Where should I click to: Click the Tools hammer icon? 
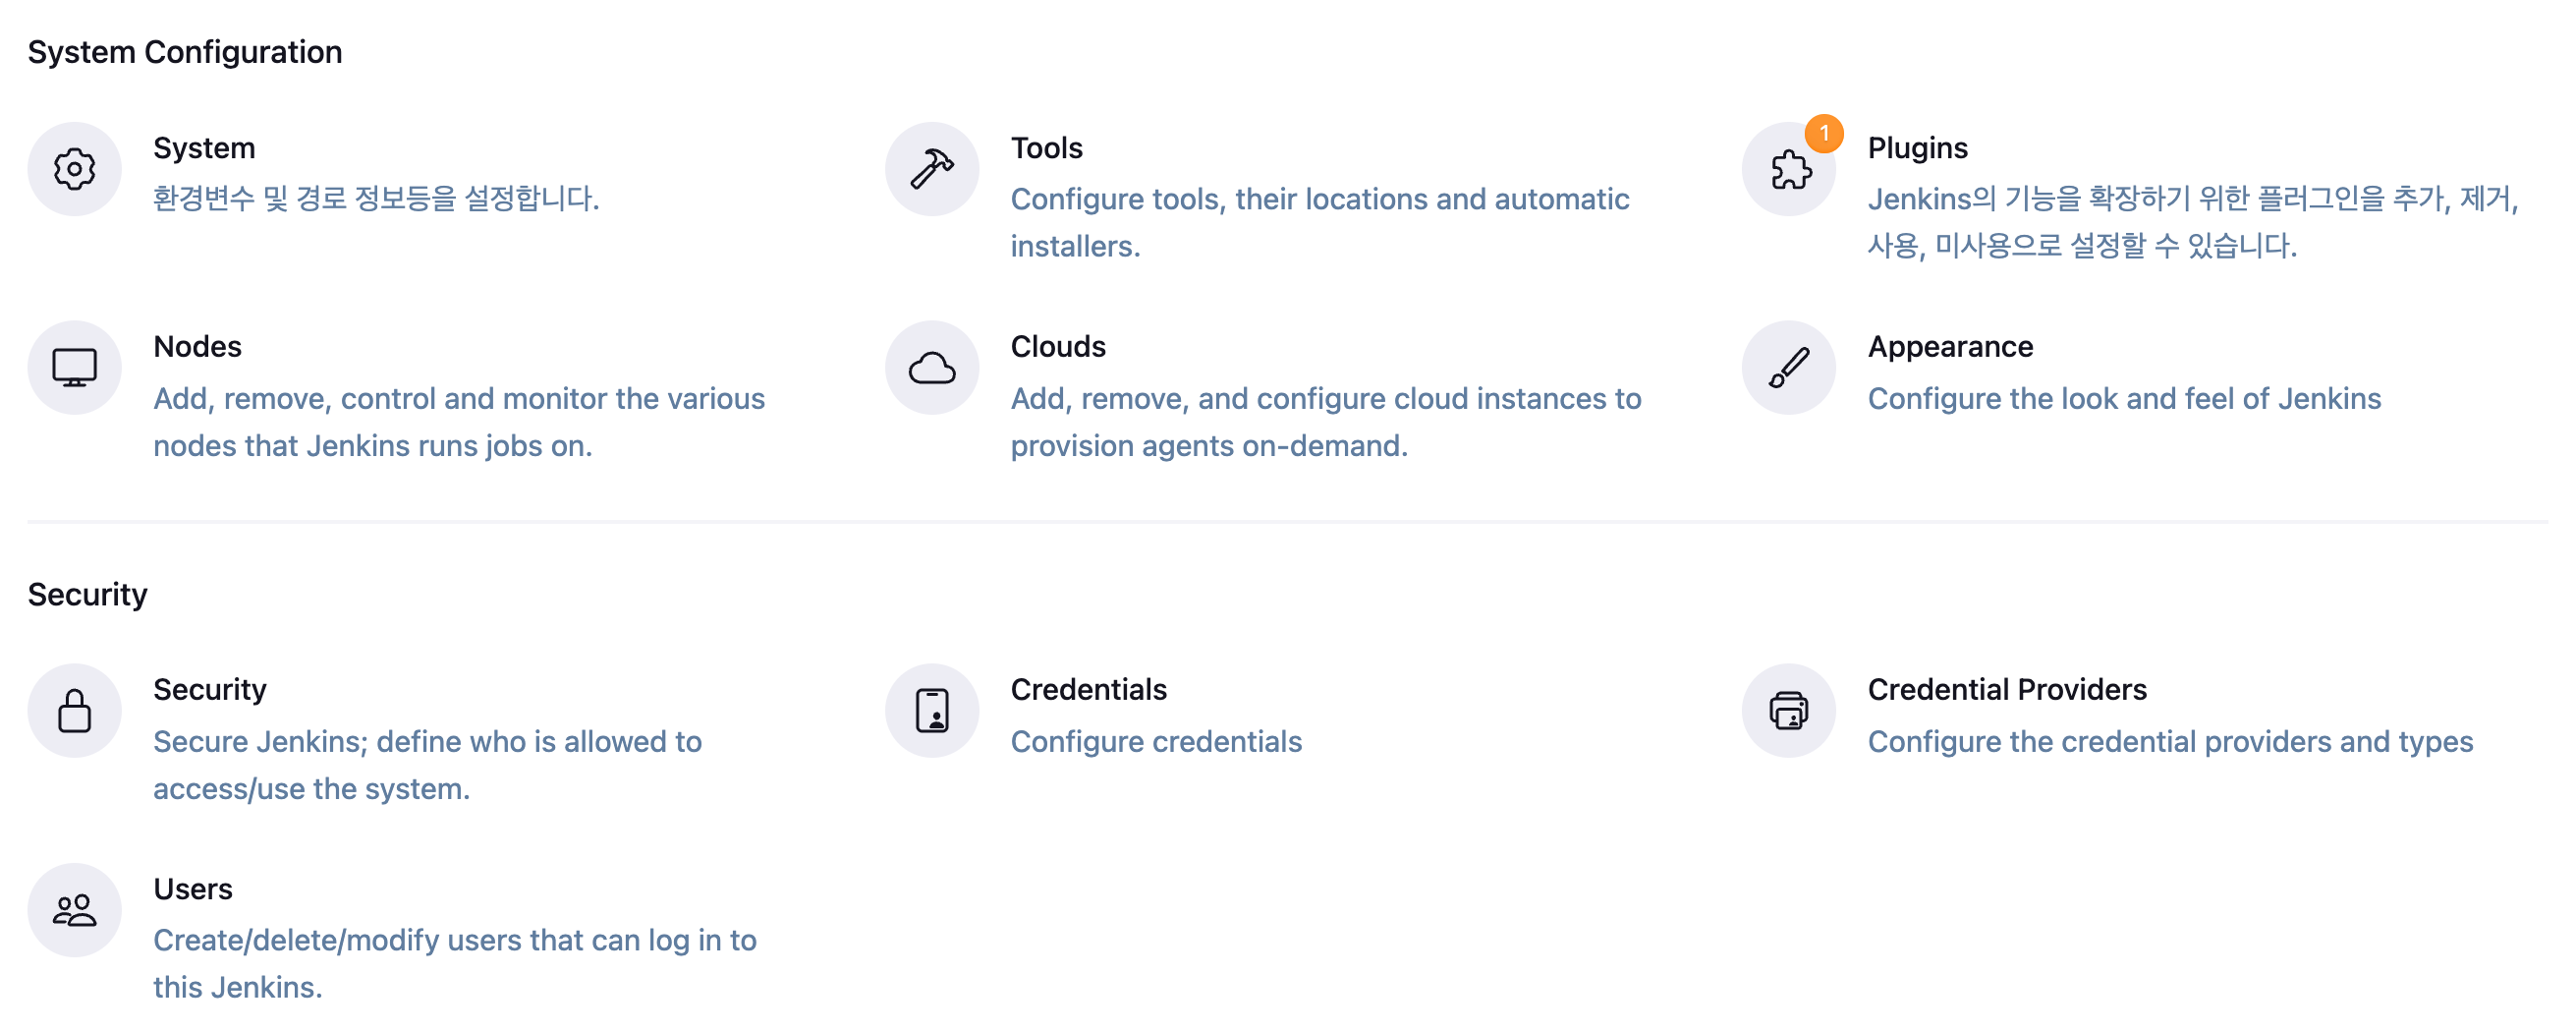931,169
